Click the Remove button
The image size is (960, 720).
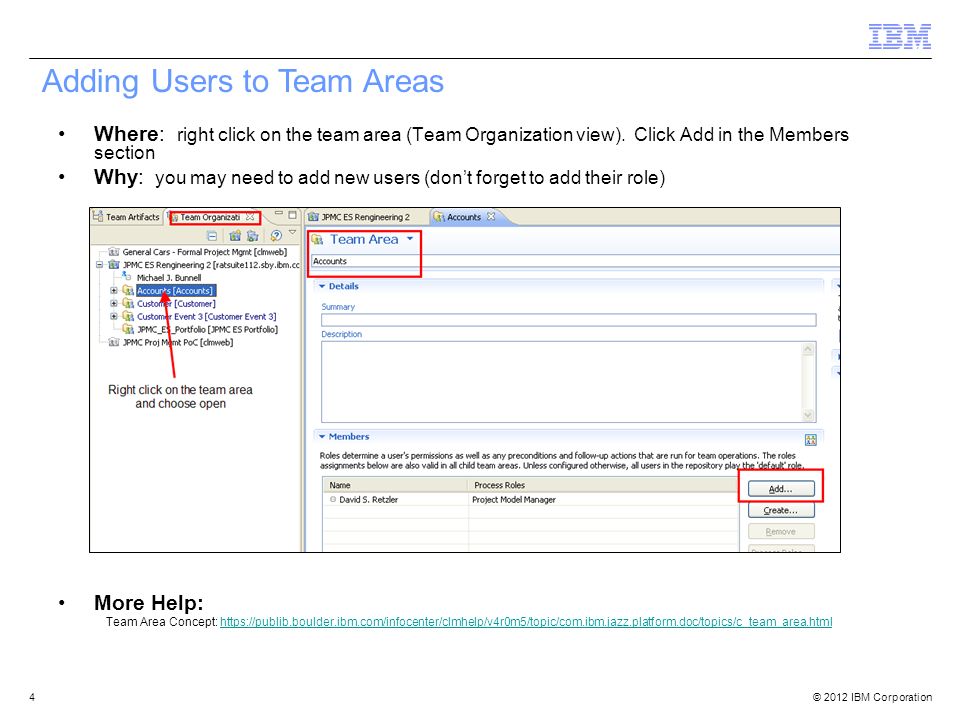pos(781,531)
